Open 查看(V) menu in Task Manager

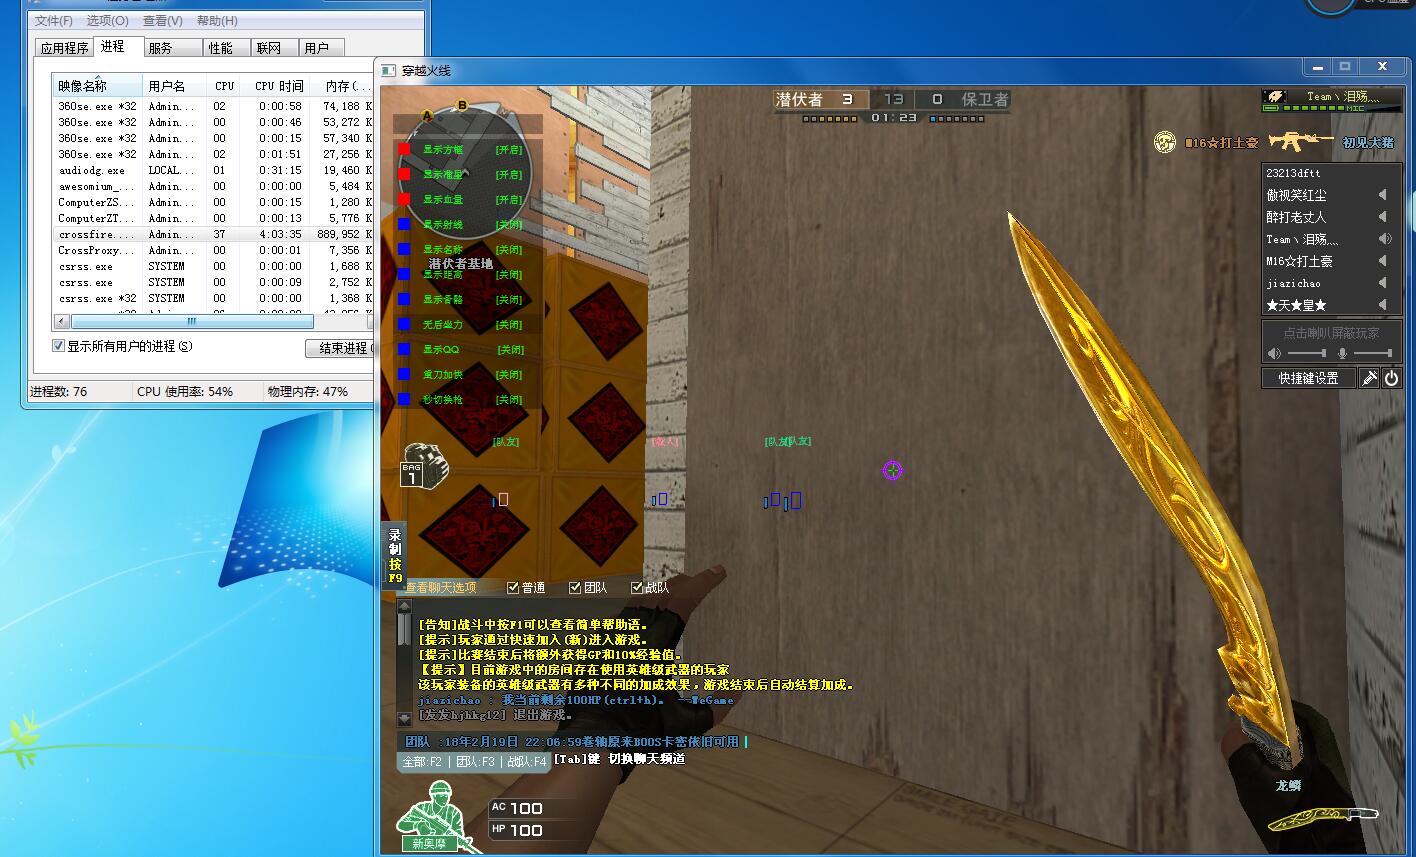point(162,21)
